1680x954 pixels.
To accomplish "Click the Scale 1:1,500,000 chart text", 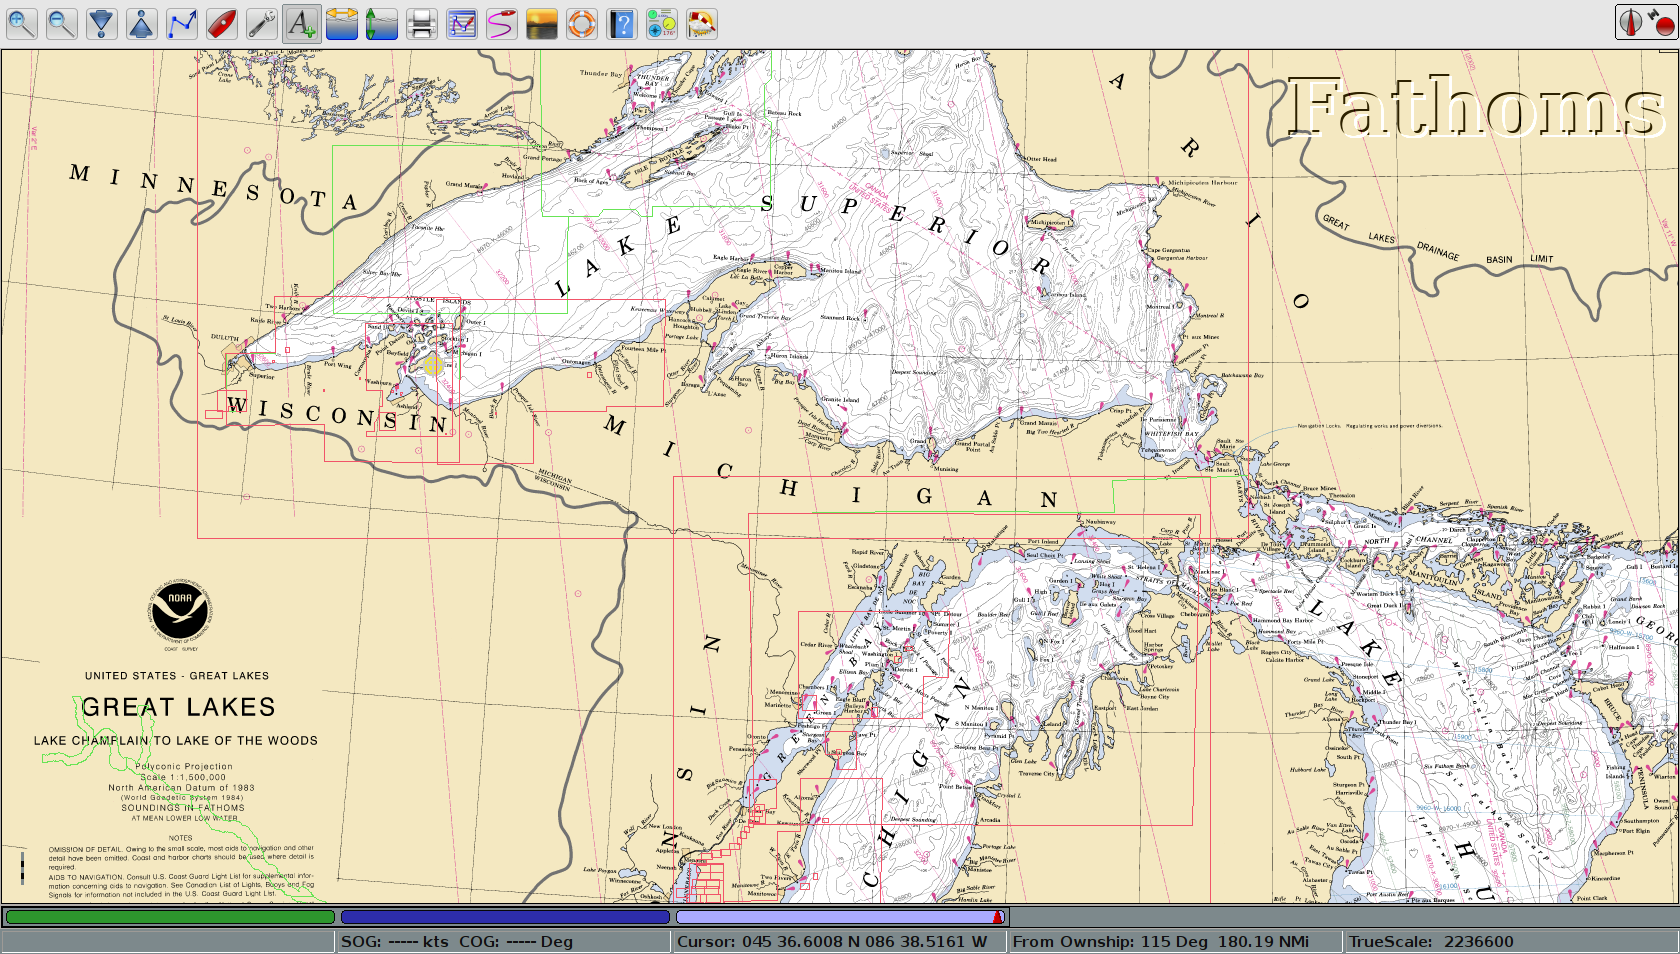I will tap(183, 777).
